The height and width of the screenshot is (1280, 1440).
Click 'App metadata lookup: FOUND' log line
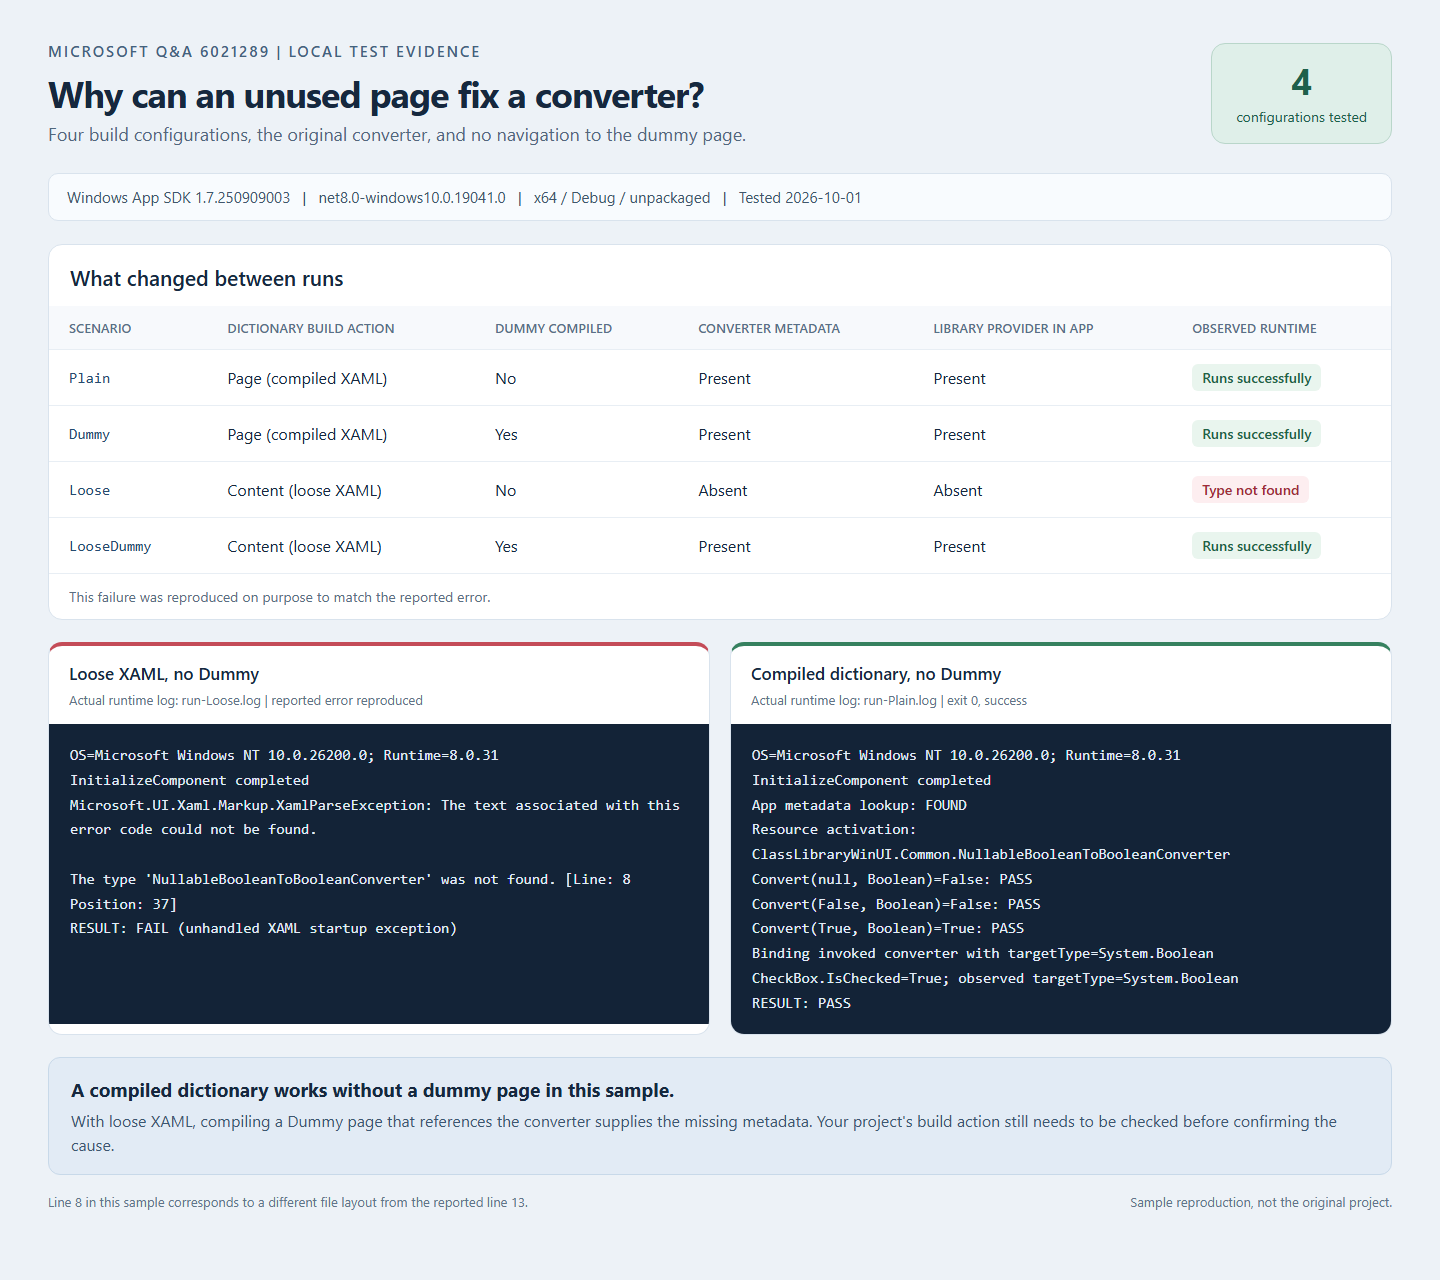tap(859, 805)
